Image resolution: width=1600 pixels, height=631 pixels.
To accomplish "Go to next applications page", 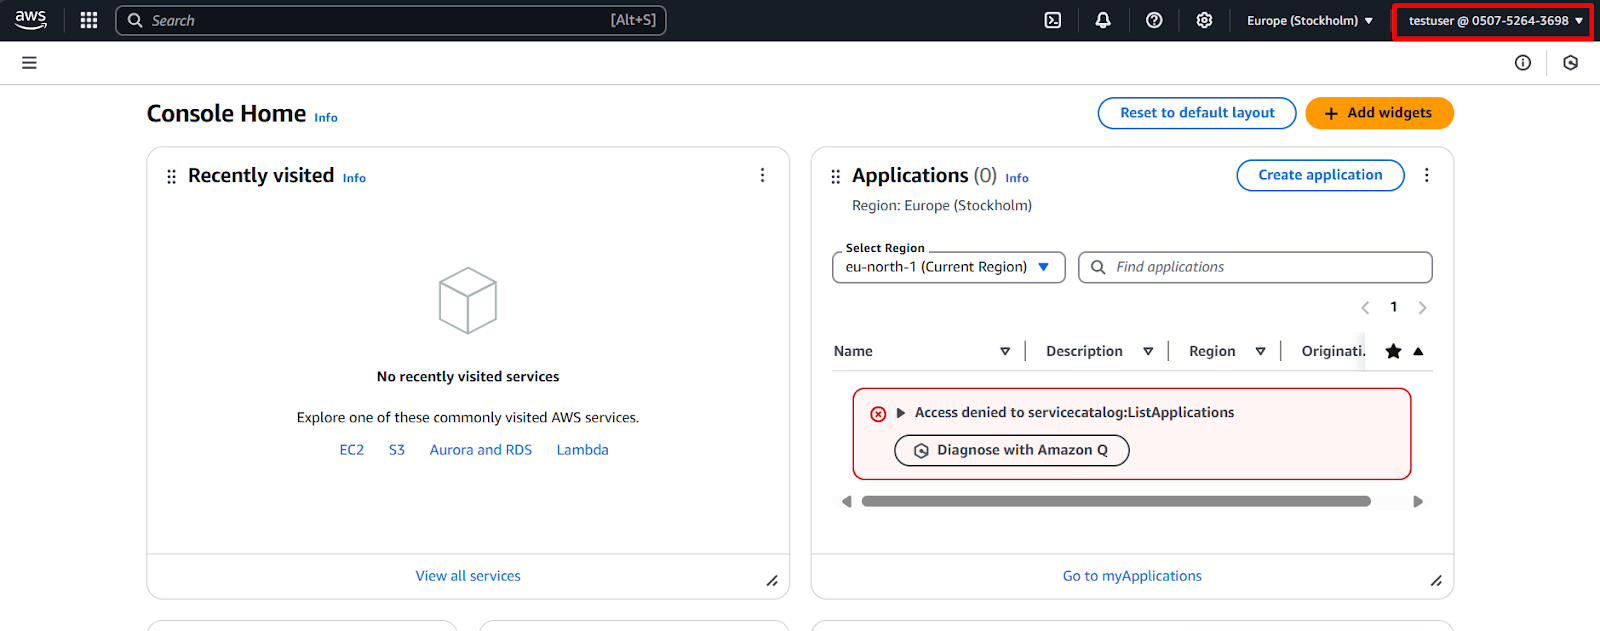I will (x=1422, y=308).
